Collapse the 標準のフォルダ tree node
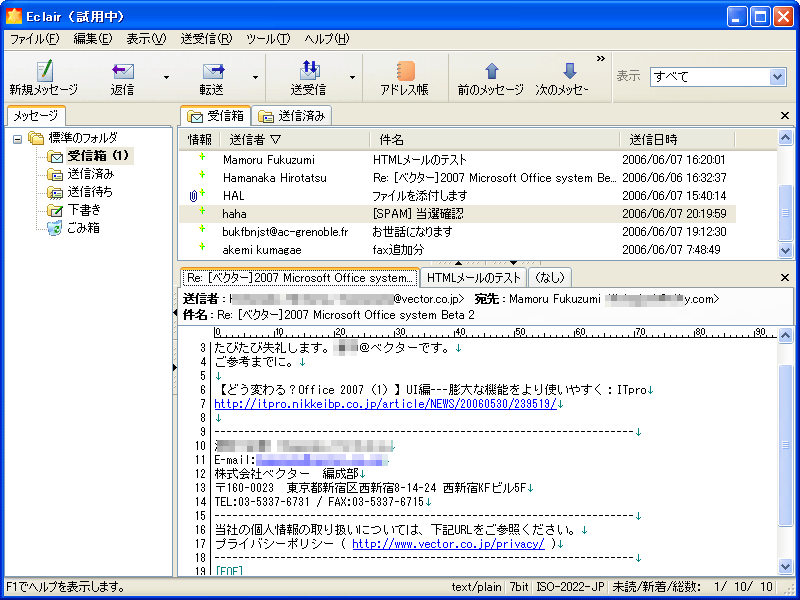This screenshot has width=800, height=600. 18,138
